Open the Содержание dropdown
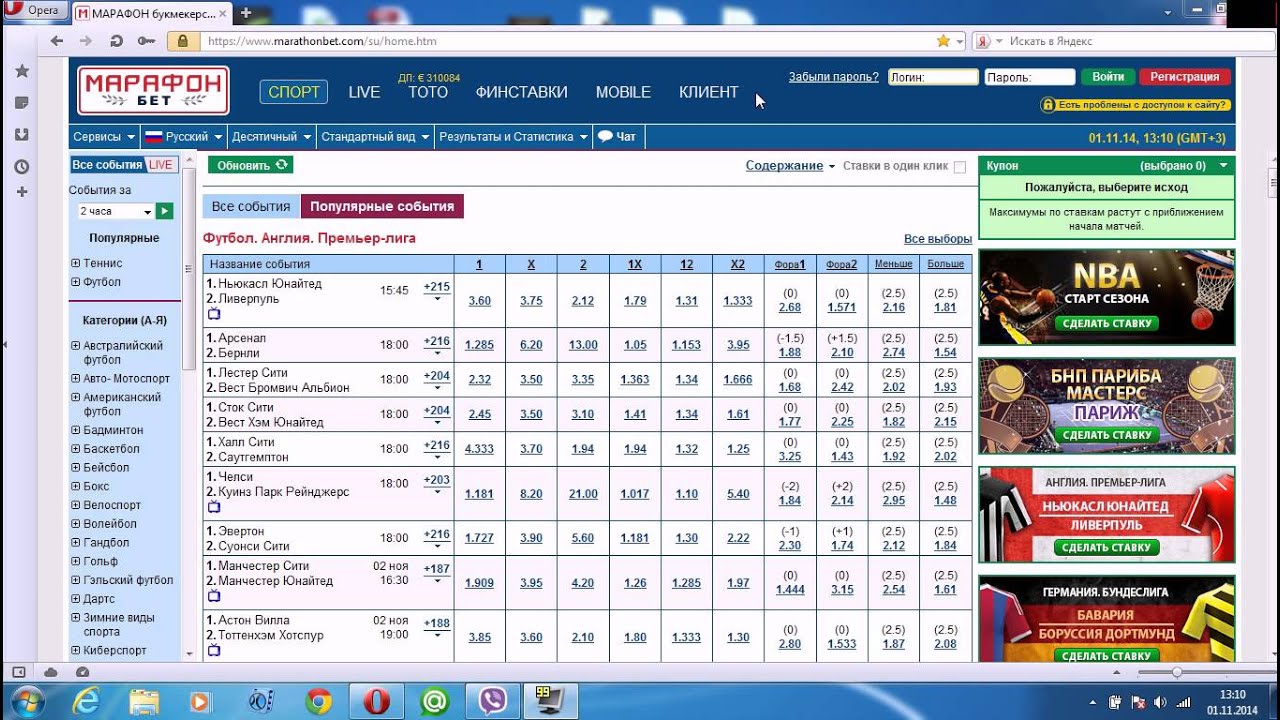This screenshot has width=1280, height=720. click(x=790, y=166)
